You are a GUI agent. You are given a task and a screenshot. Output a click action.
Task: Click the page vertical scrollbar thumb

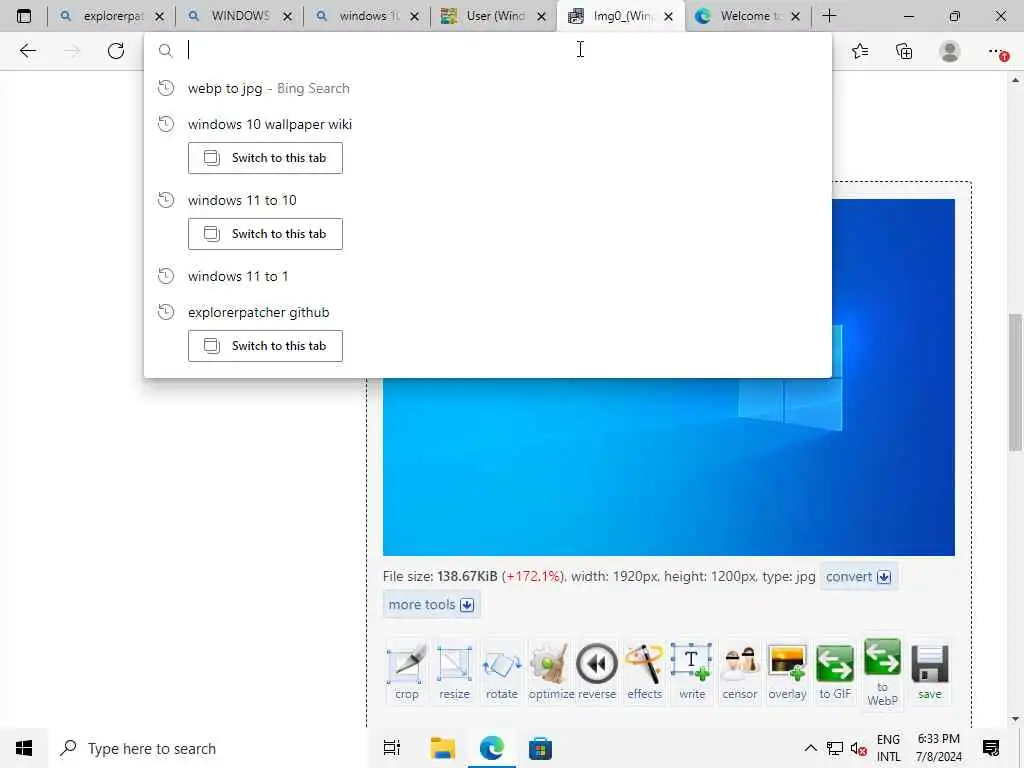point(1015,381)
